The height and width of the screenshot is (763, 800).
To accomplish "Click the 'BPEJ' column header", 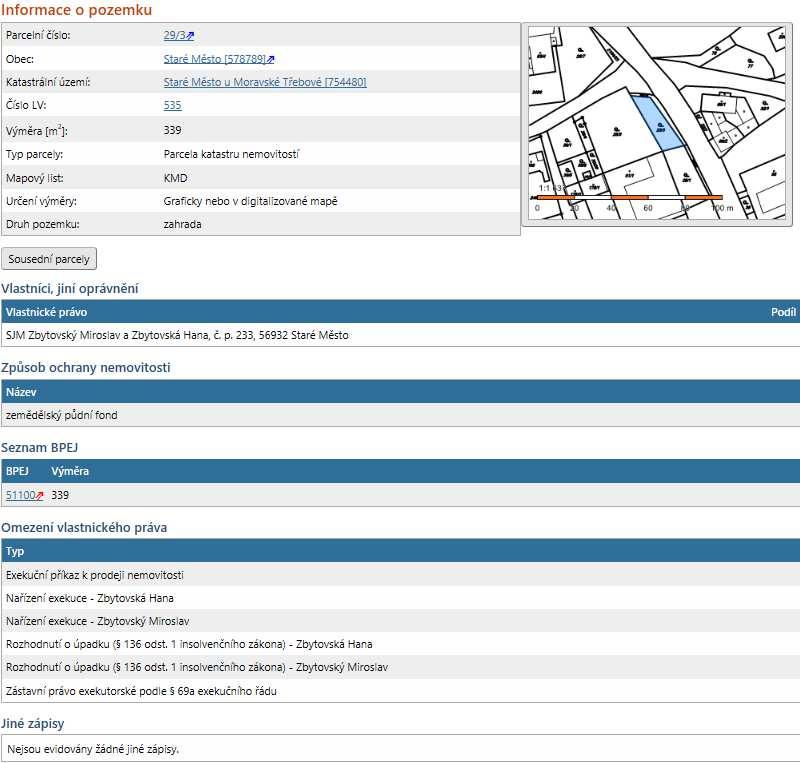I will 17,471.
